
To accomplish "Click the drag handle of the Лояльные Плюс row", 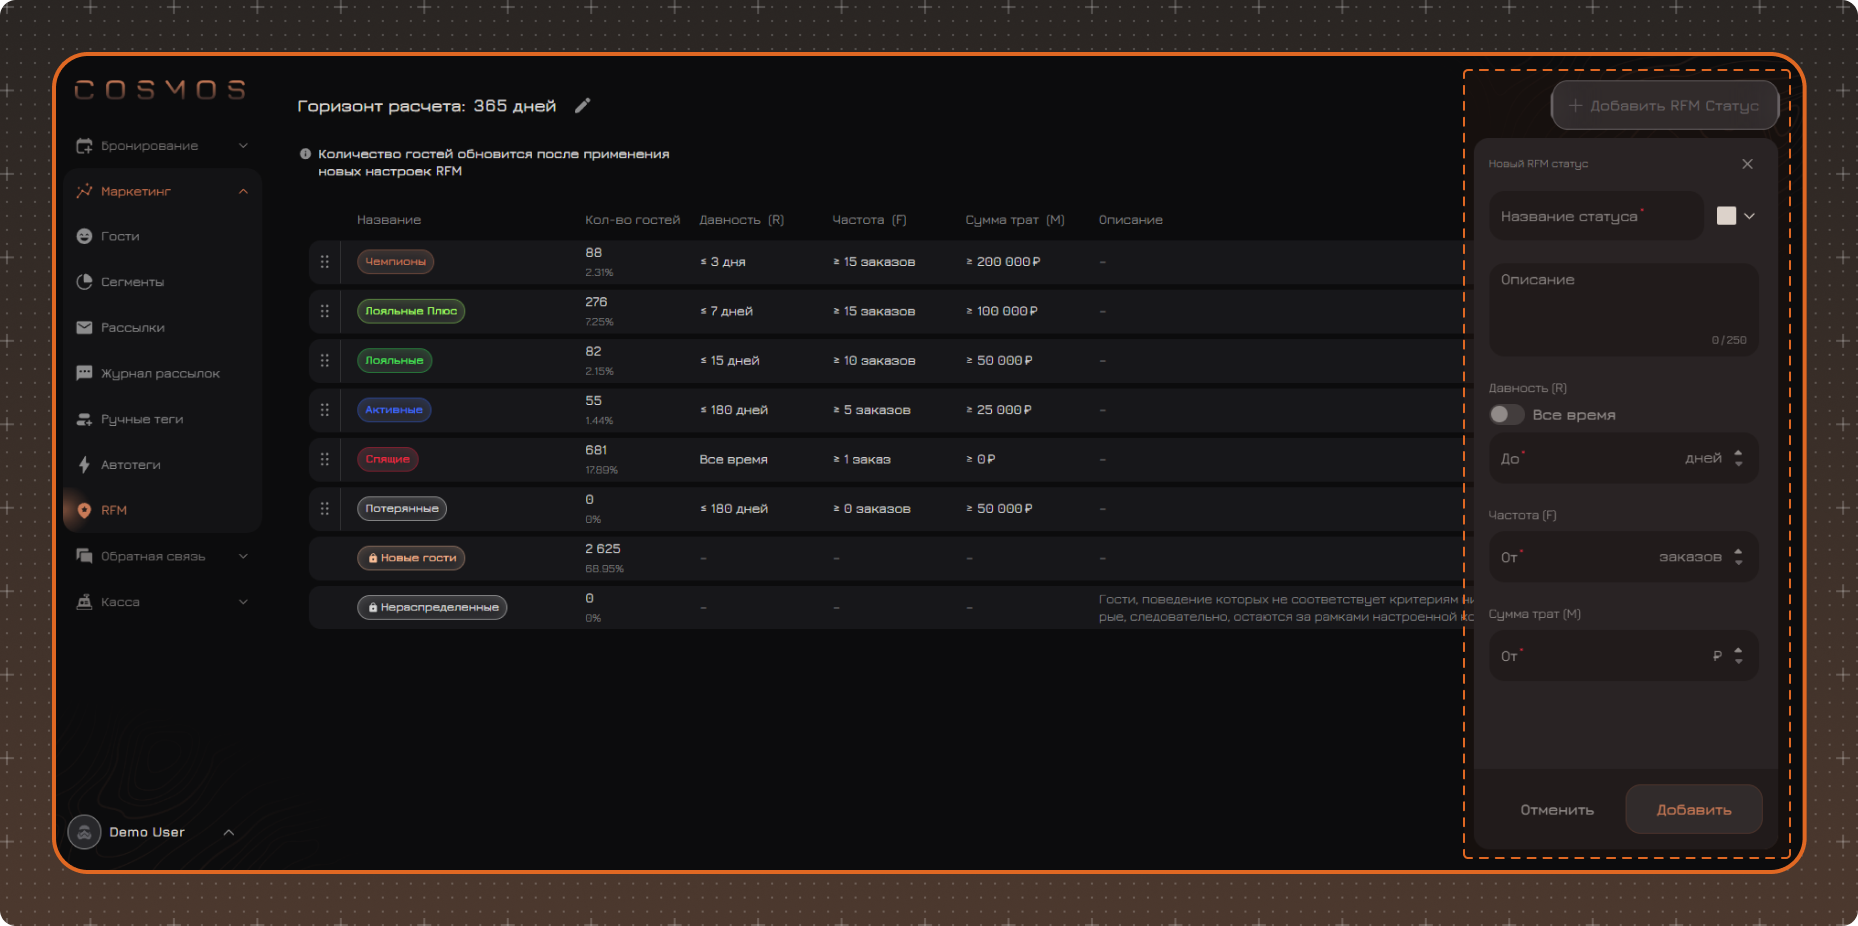I will (x=324, y=311).
